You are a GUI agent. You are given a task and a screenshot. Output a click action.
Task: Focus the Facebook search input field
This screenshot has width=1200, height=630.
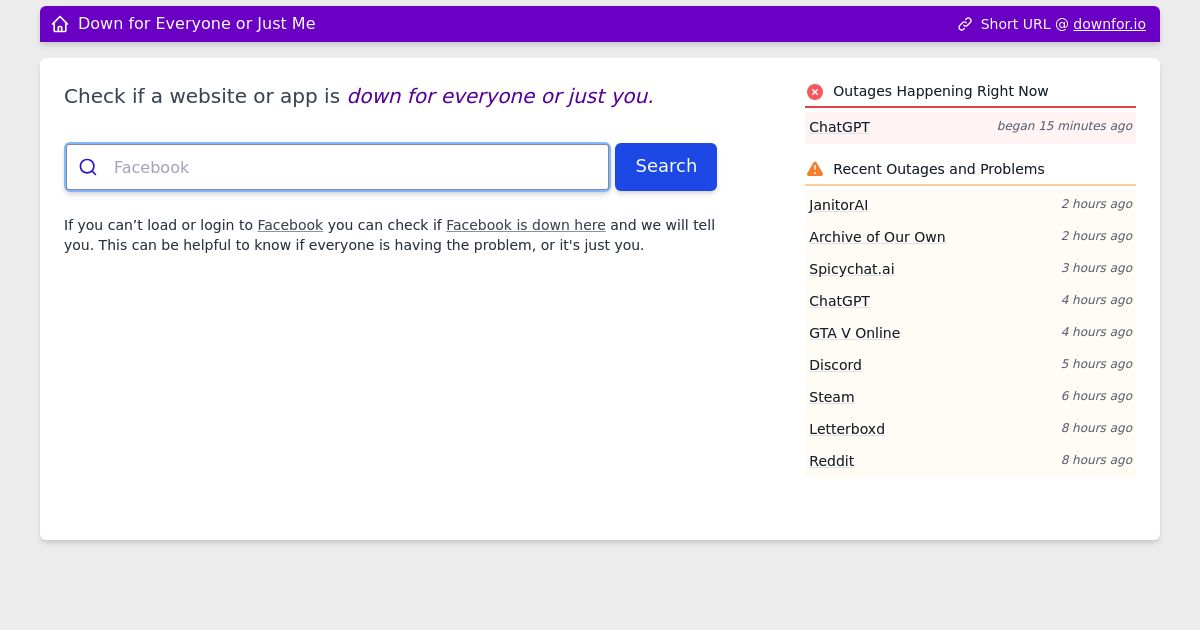click(338, 167)
